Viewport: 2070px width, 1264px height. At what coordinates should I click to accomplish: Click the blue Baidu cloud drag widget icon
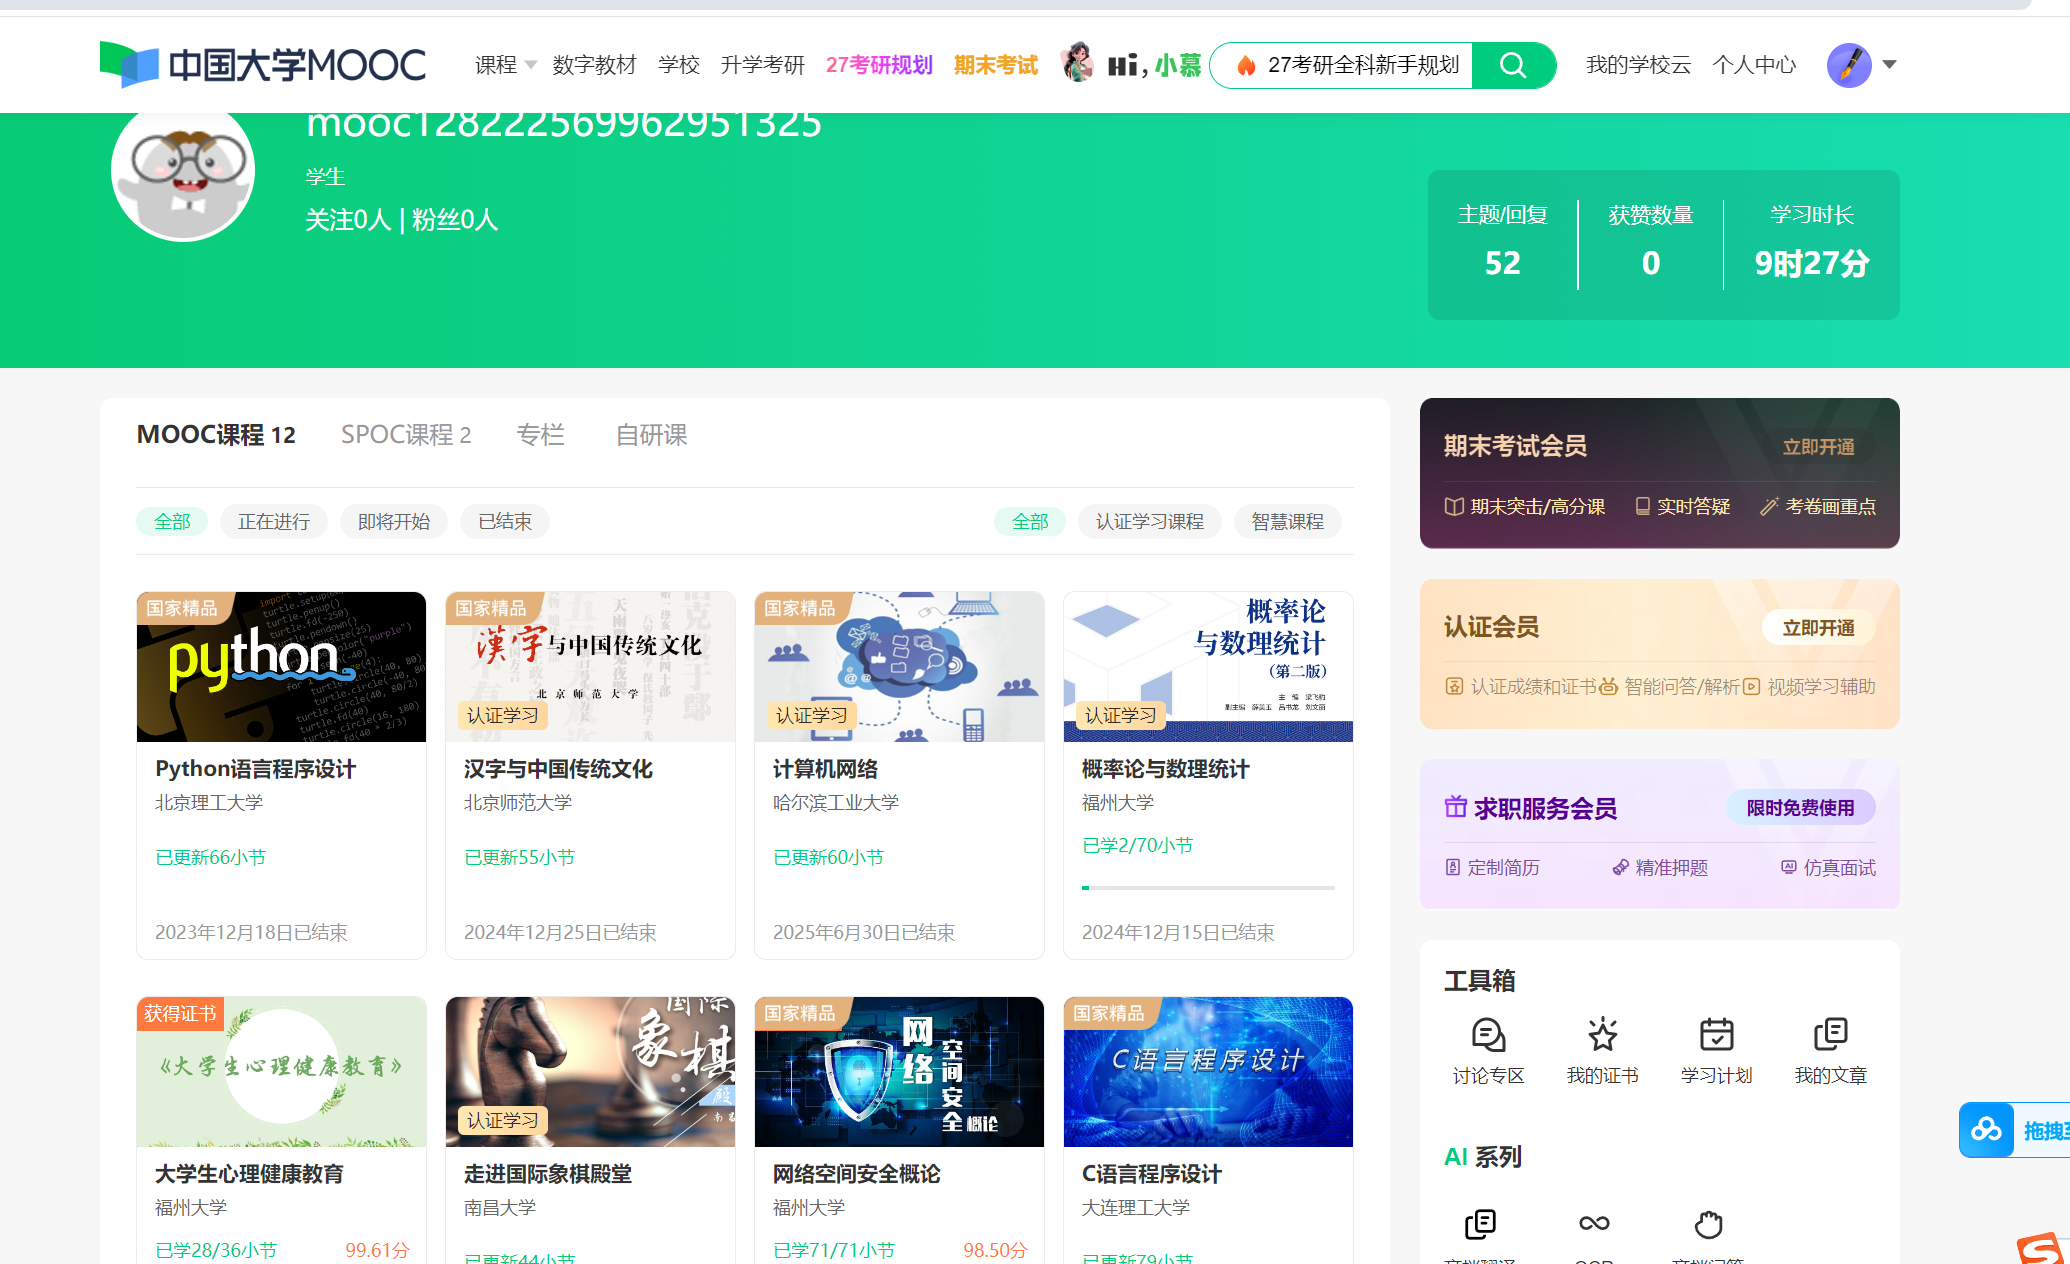pyautogui.click(x=1986, y=1130)
